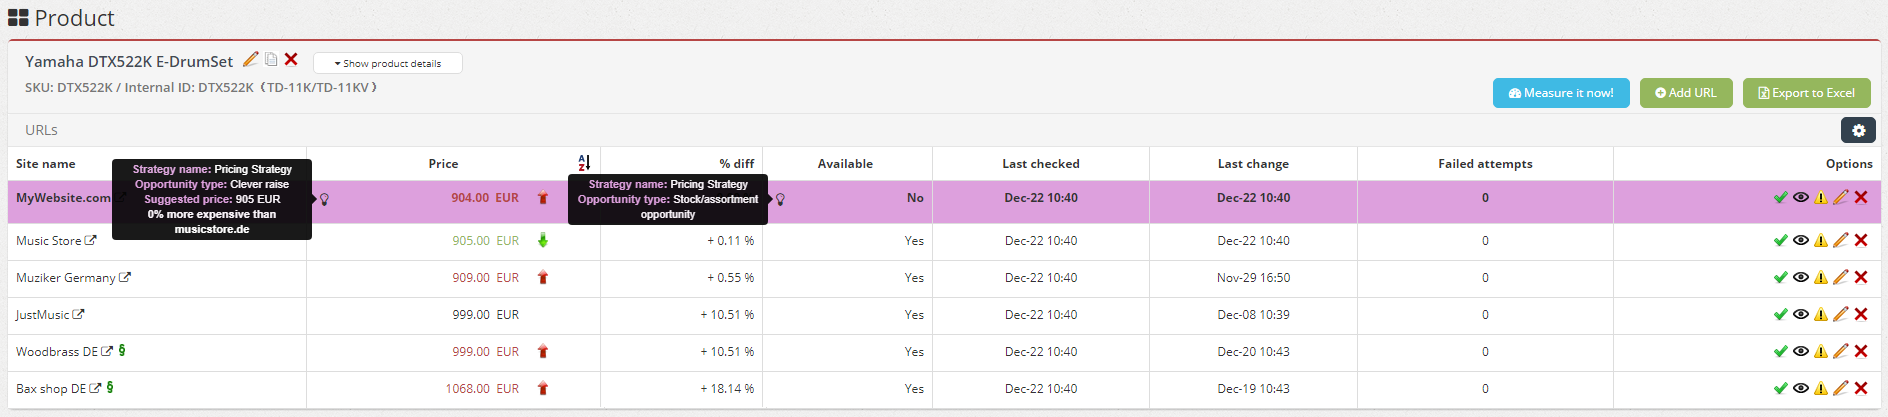The height and width of the screenshot is (417, 1888).
Task: Open the URLs table settings gear
Action: click(x=1858, y=130)
